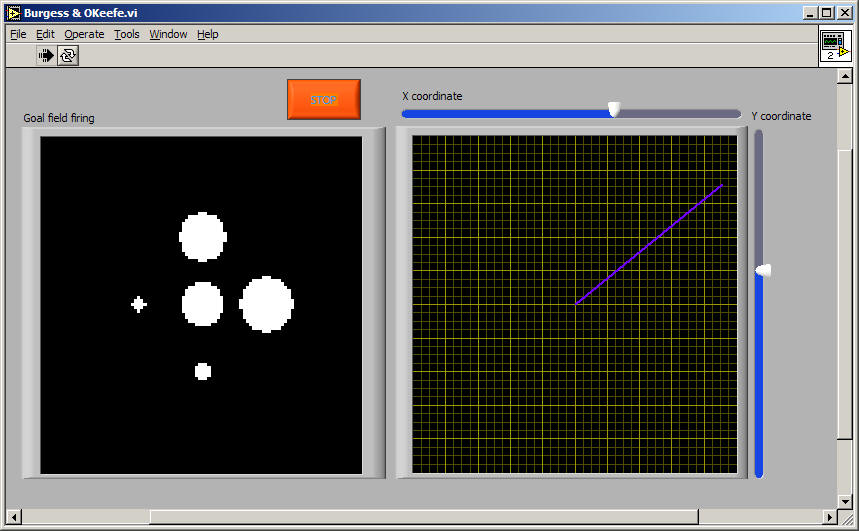Click the Y coordinate slider handle

click(x=763, y=270)
